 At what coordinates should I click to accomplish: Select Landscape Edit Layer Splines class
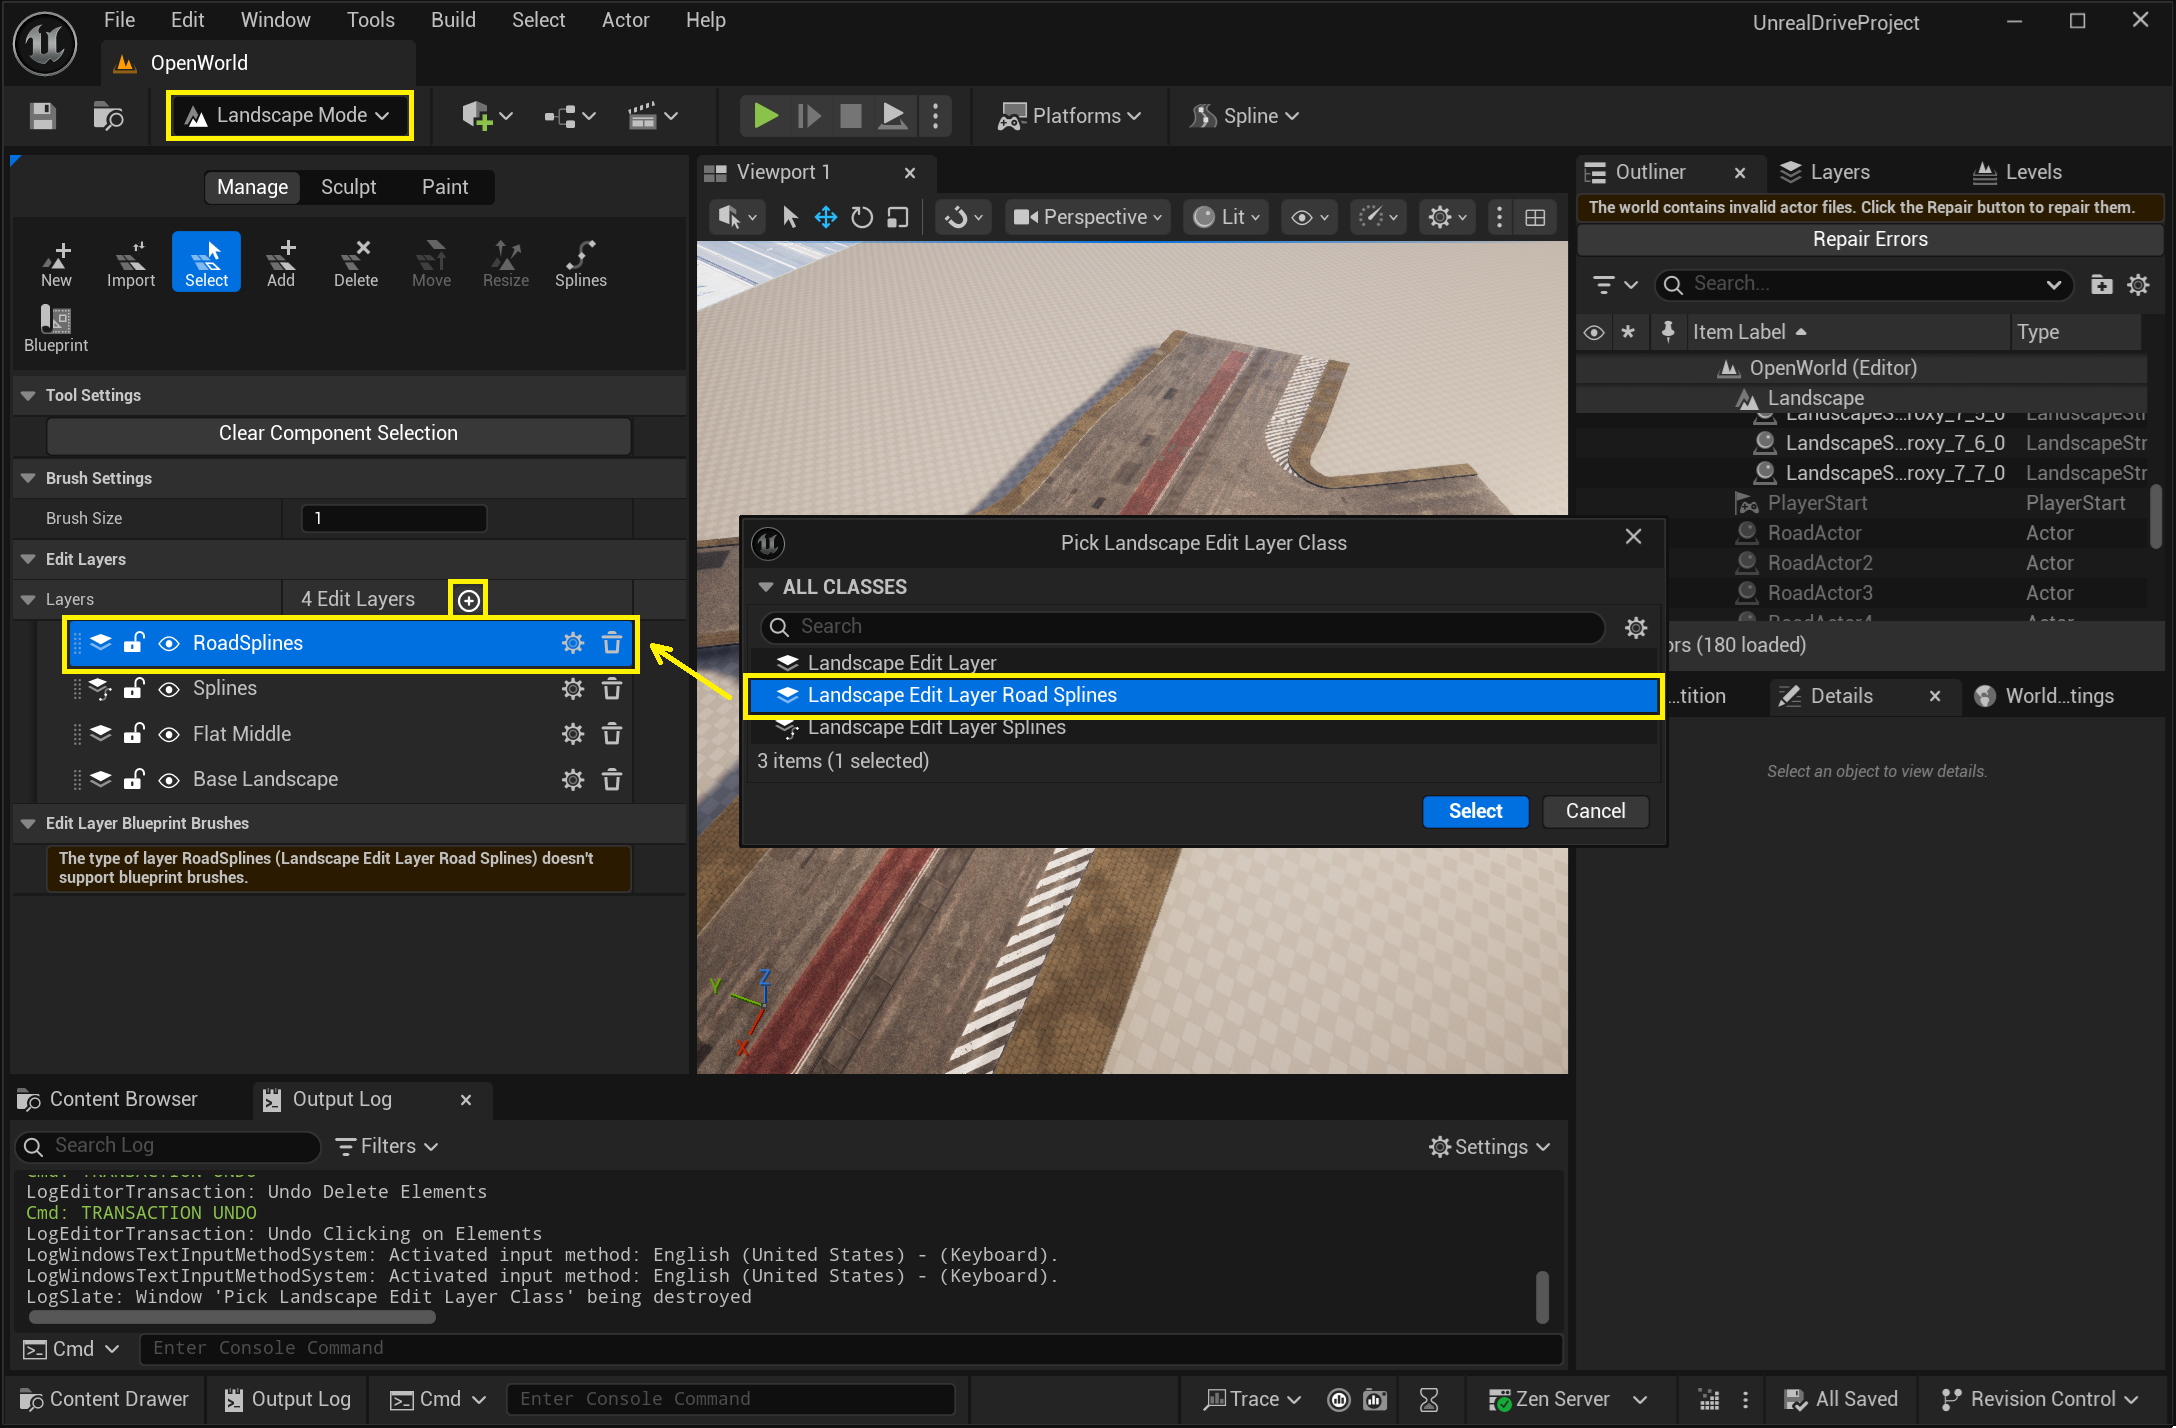(x=1204, y=728)
